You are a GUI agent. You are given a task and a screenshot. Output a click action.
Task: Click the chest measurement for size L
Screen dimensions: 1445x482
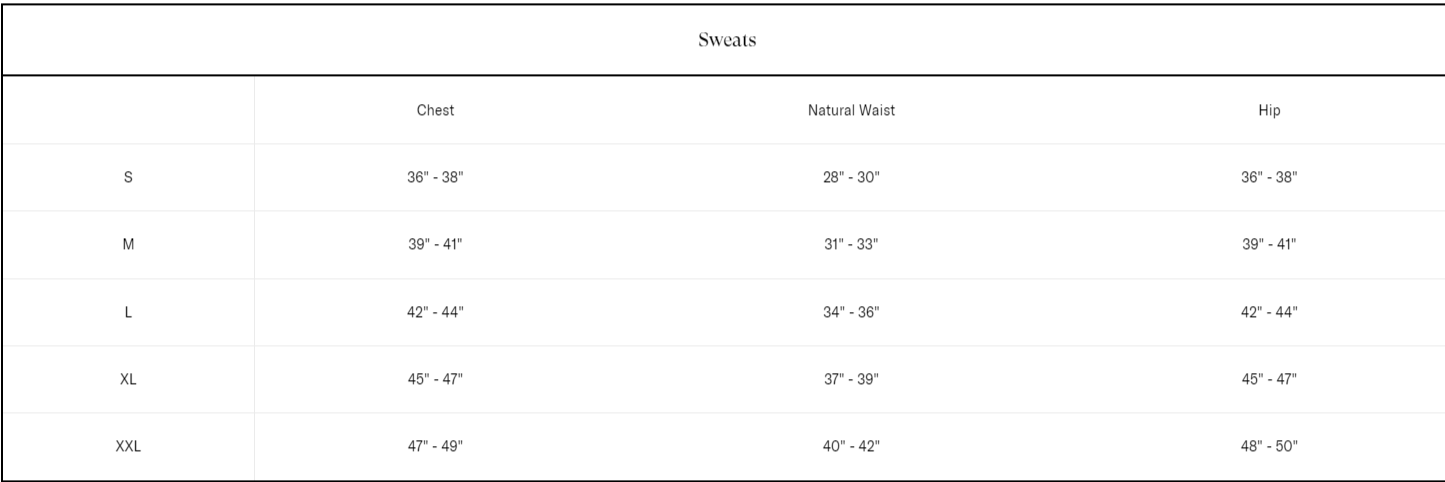click(x=435, y=312)
